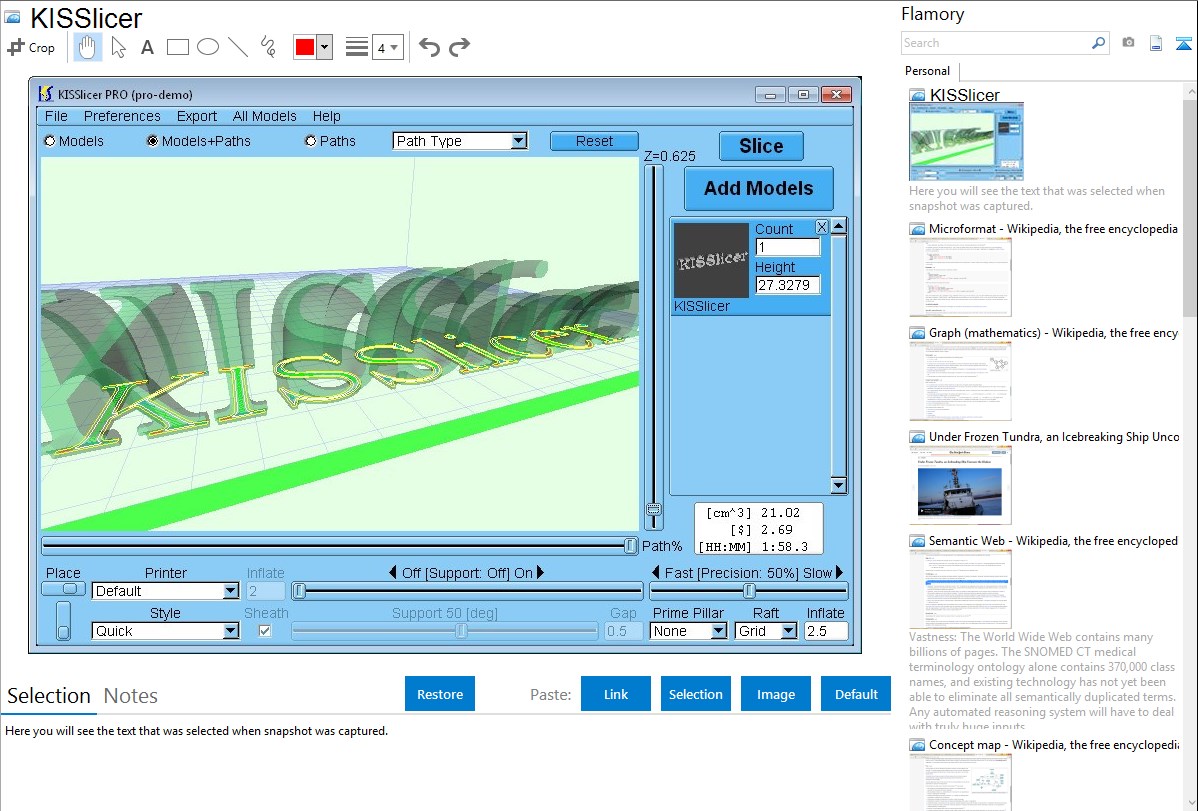Select the Crop tool

tap(31, 47)
